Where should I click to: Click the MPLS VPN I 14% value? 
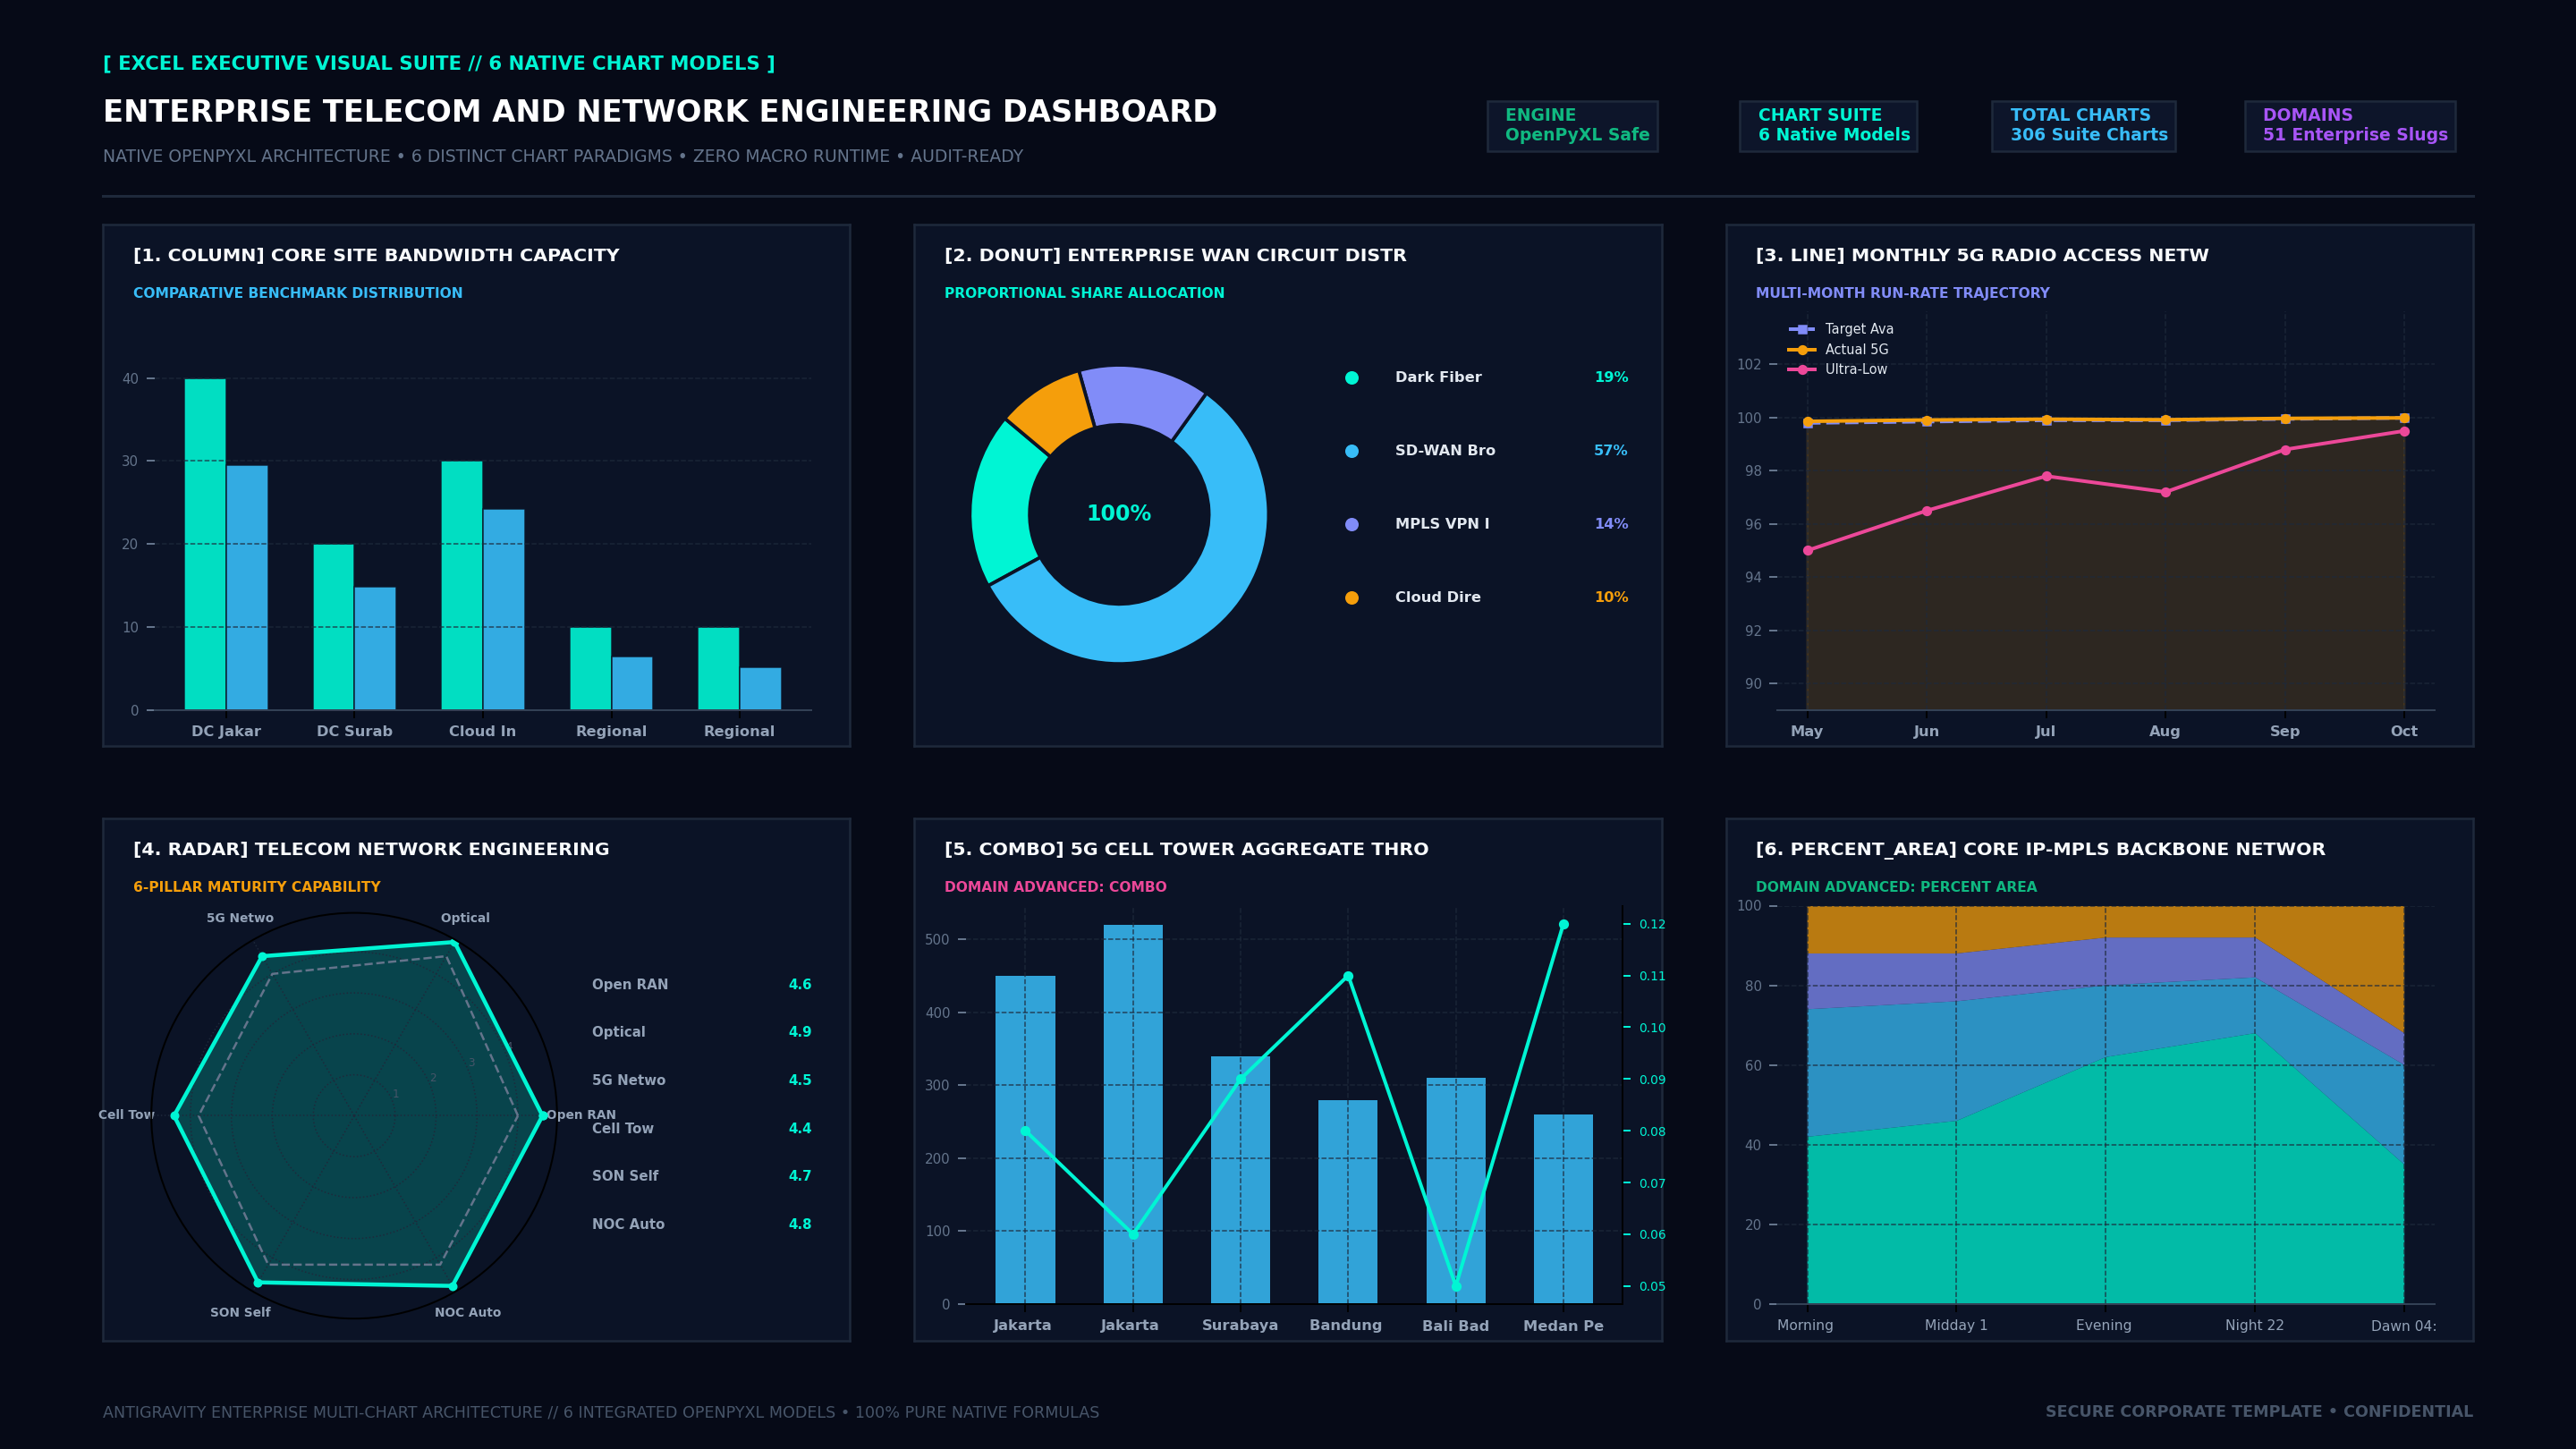1611,524
